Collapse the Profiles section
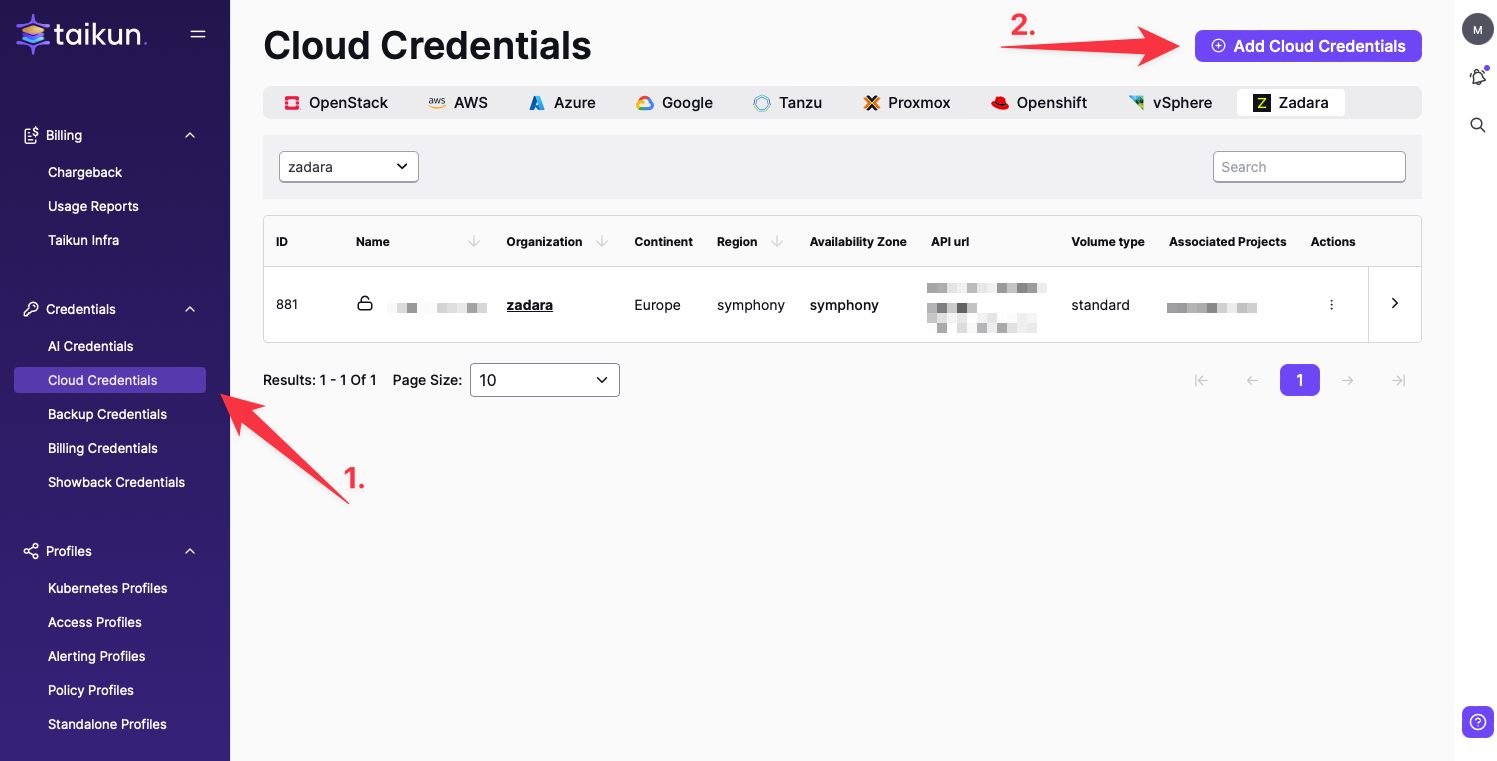Image resolution: width=1497 pixels, height=761 pixels. (190, 551)
